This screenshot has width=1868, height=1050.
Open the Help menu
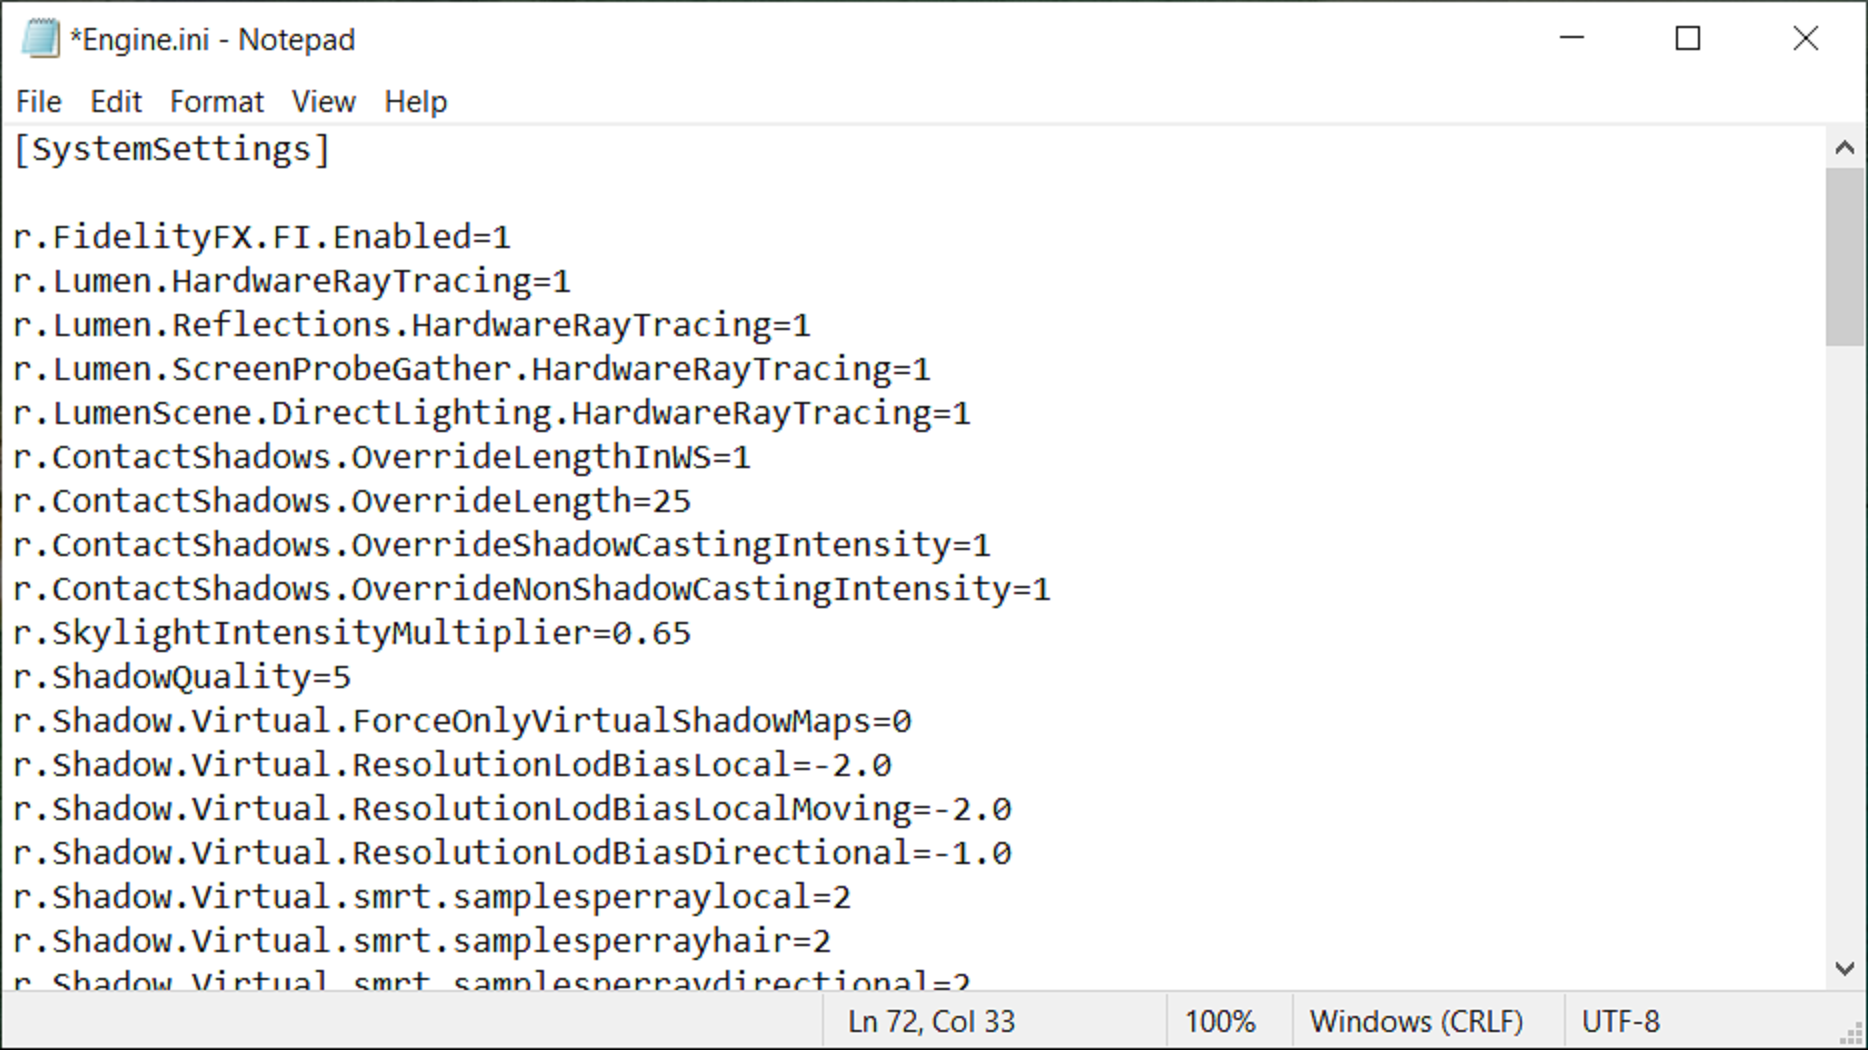(415, 101)
